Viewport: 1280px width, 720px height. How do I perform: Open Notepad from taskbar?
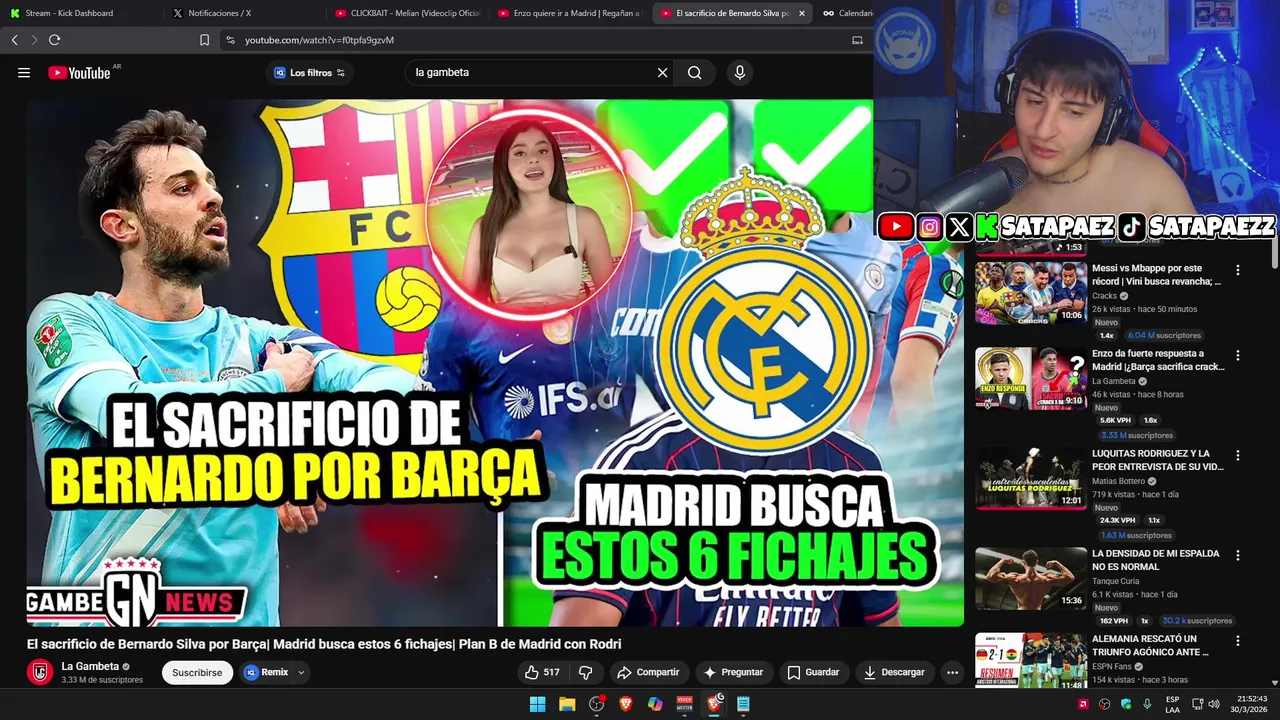(743, 704)
